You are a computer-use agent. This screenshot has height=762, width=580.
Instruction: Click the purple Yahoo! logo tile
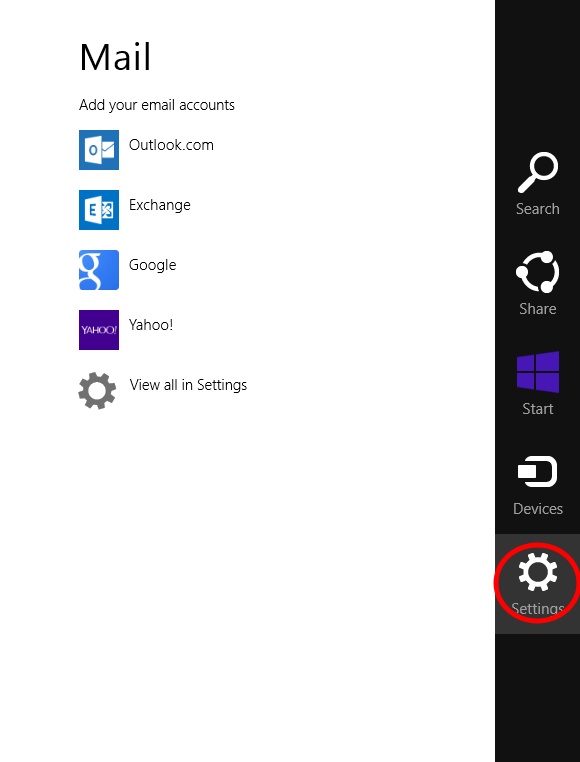99,330
